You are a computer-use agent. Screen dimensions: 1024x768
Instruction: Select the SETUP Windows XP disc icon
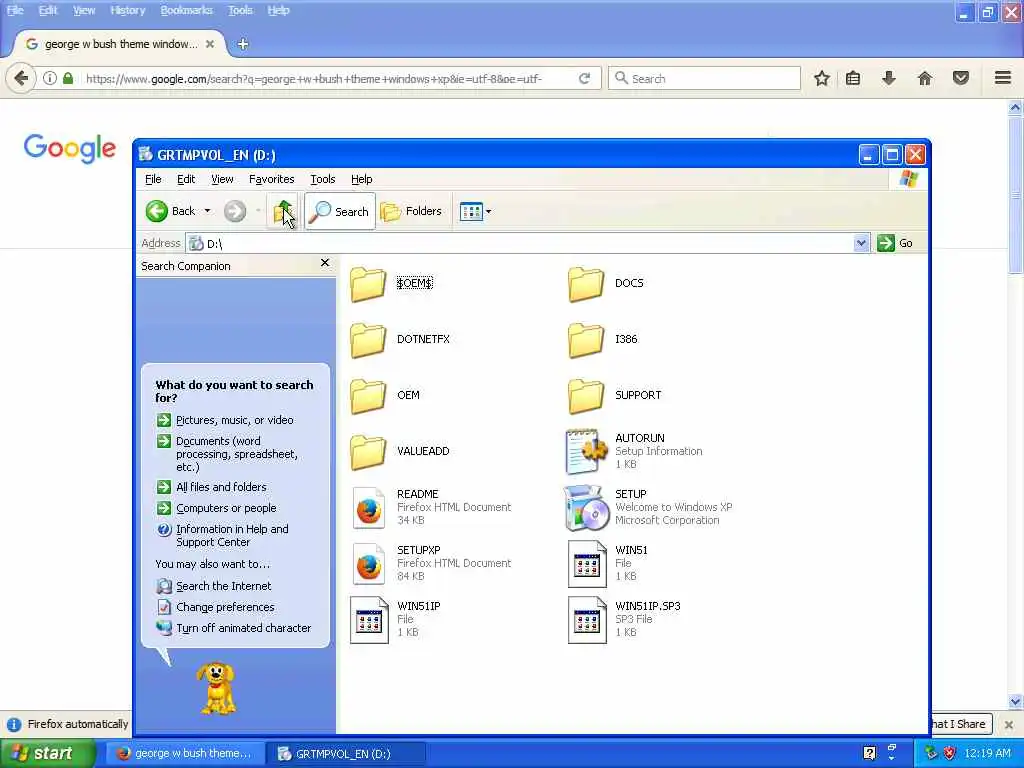(x=586, y=507)
